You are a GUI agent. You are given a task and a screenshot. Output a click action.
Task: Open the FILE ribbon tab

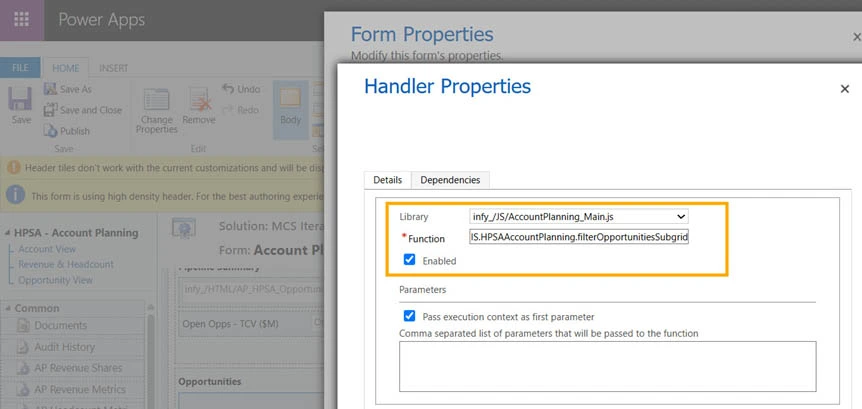click(x=20, y=68)
